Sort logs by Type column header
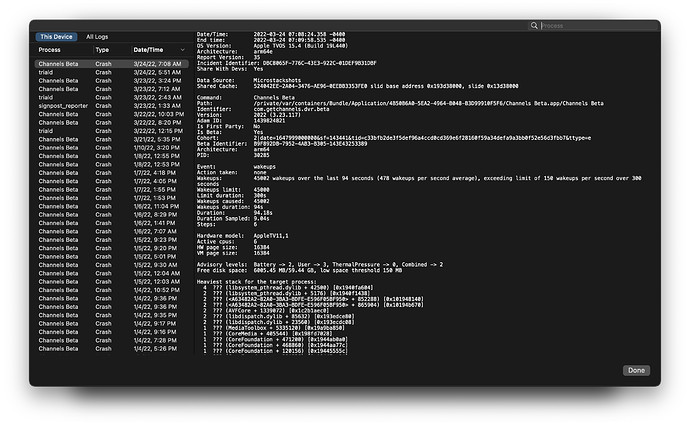This screenshot has height=425, width=690. (102, 49)
